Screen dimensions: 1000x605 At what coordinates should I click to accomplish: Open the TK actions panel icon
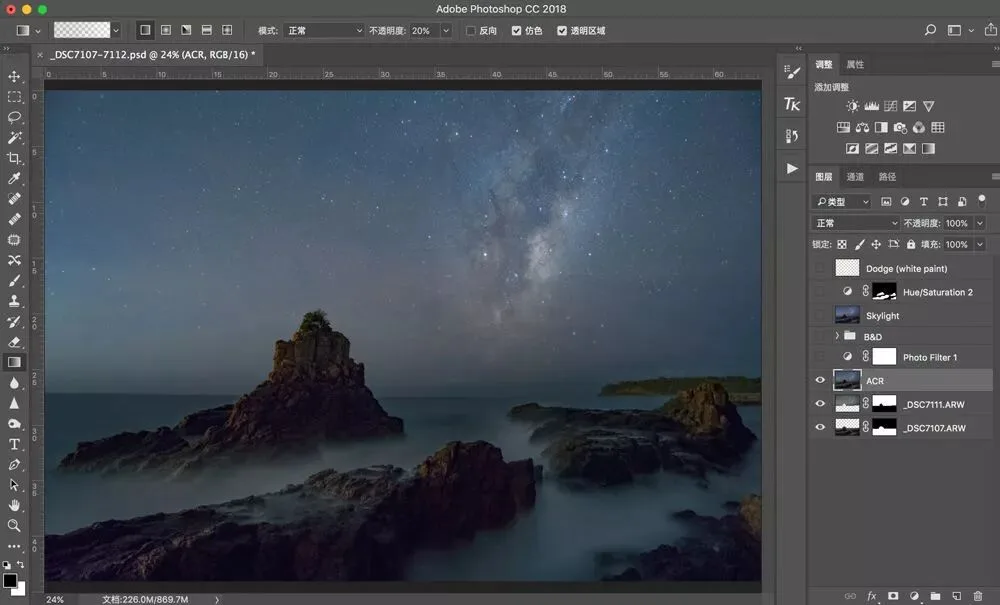tap(791, 104)
